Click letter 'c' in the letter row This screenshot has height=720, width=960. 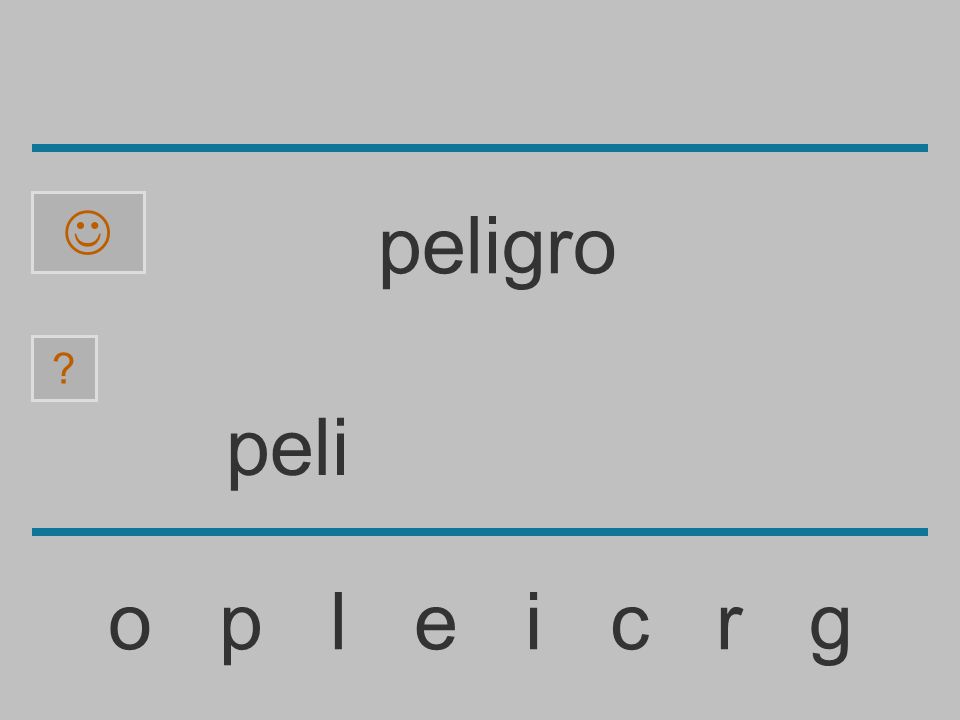(630, 626)
